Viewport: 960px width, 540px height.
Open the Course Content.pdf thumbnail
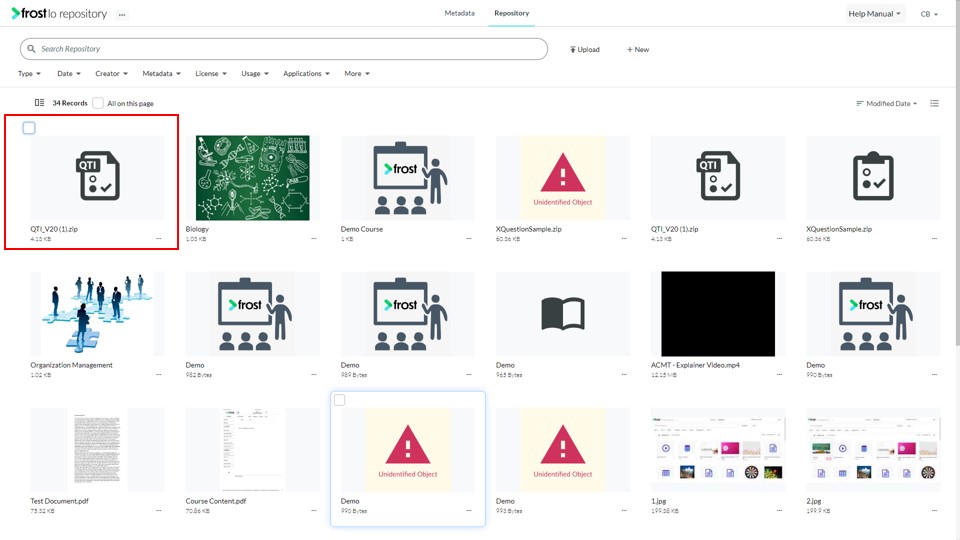(252, 449)
